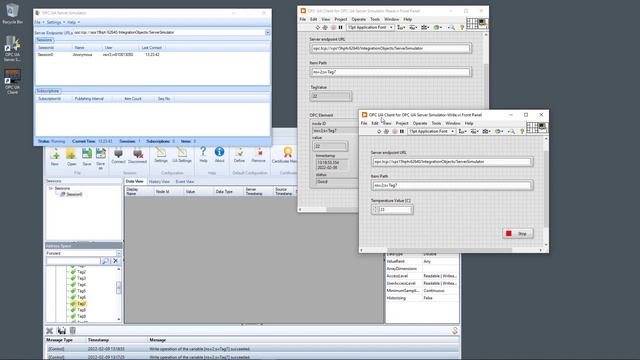This screenshot has height=360, width=640.
Task: Clear the address space search with X icon
Action: coord(116,261)
